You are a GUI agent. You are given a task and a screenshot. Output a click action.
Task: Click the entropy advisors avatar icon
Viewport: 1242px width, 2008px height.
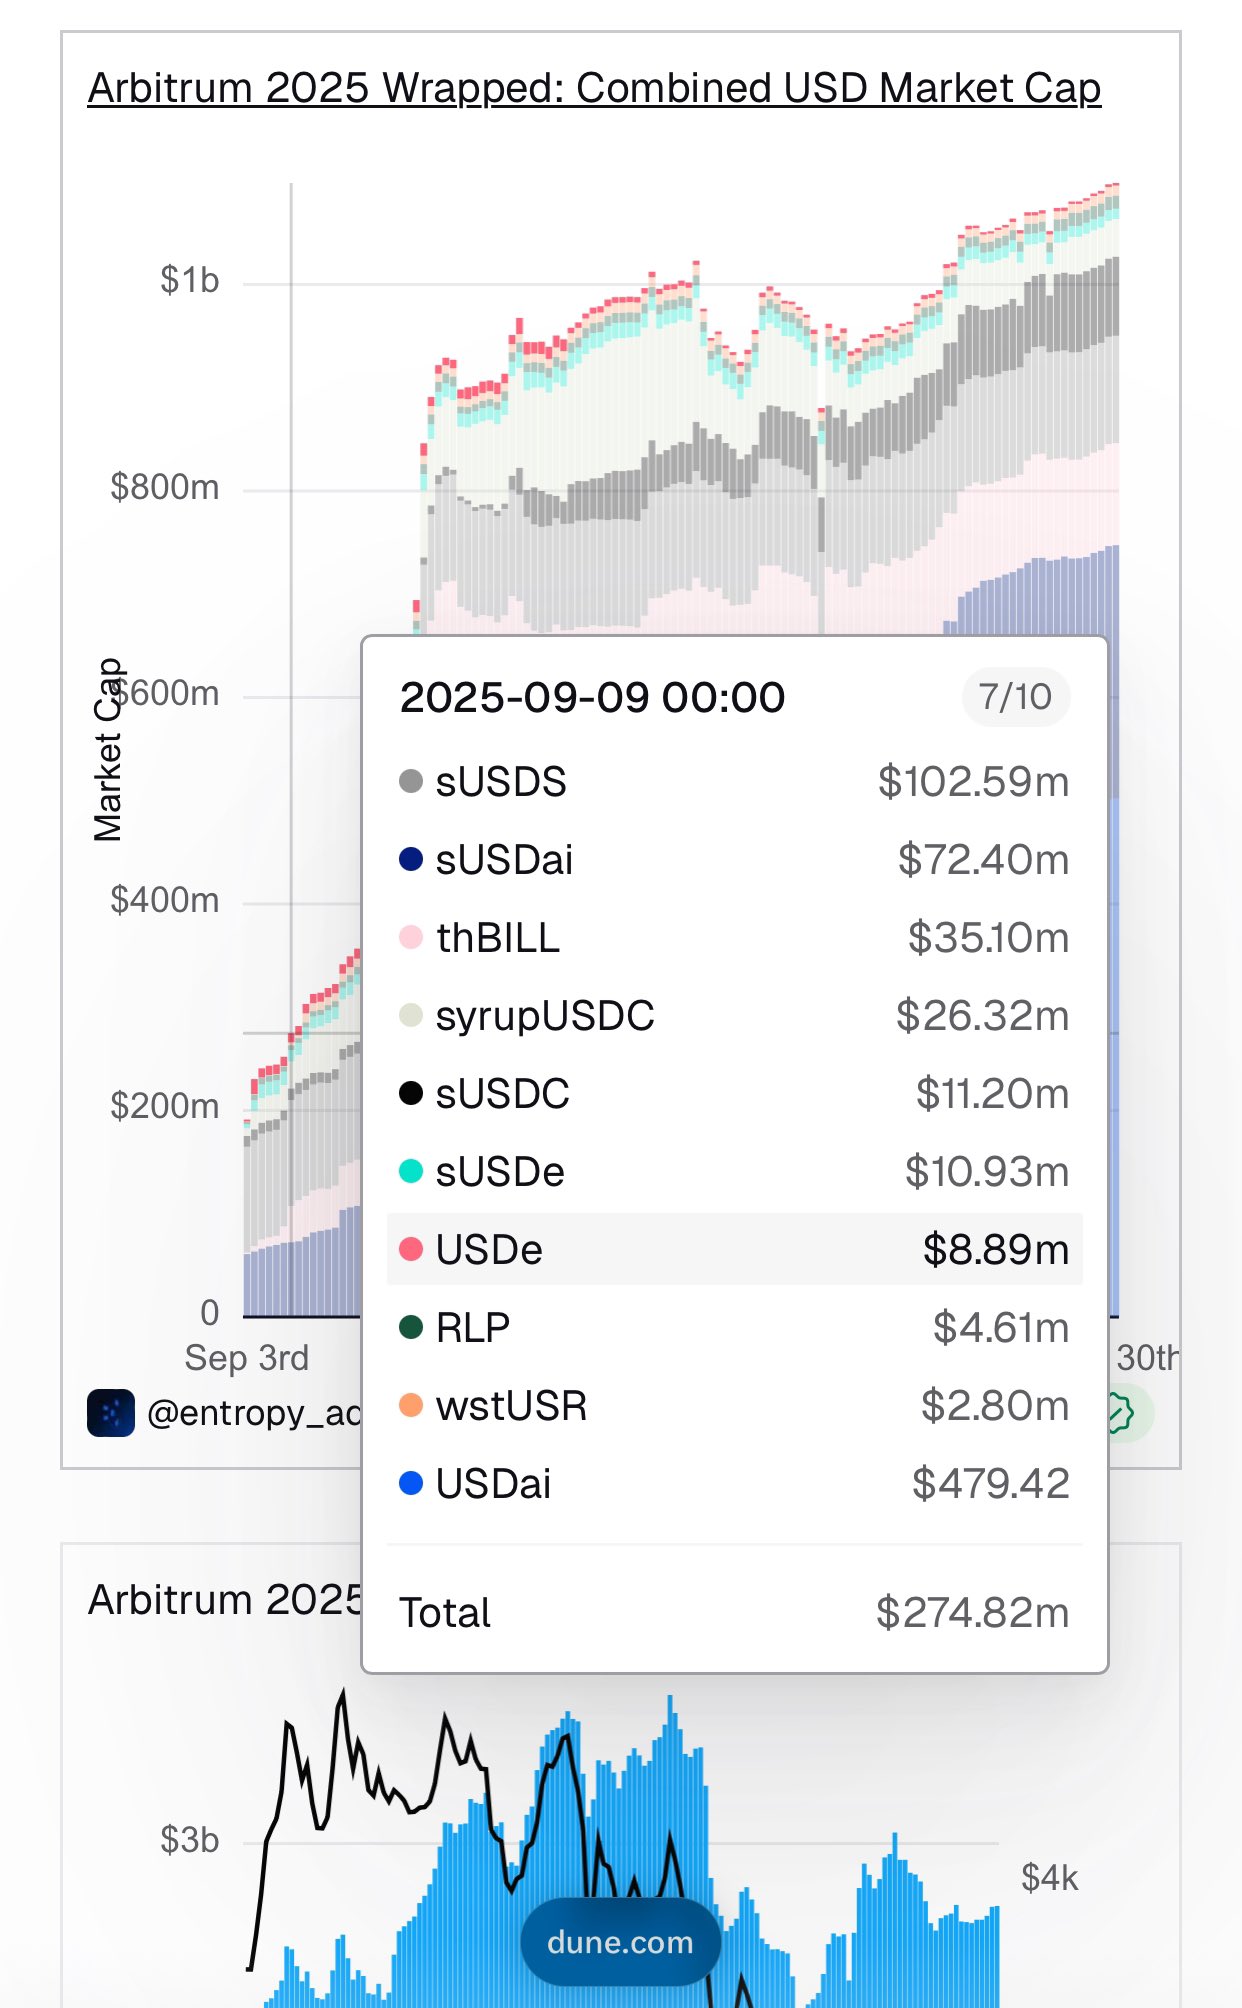pyautogui.click(x=111, y=1413)
